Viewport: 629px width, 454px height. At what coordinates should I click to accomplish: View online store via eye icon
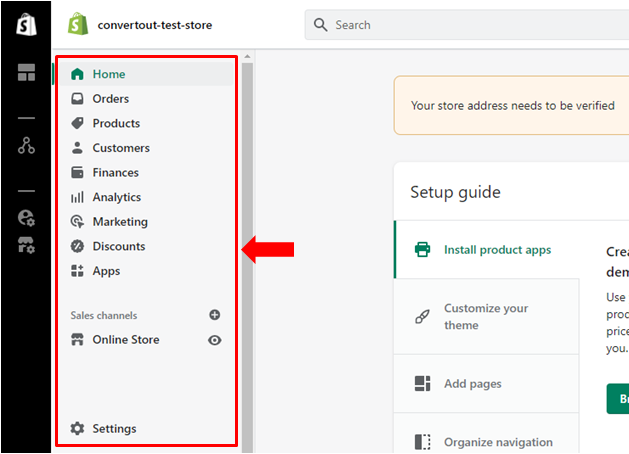[215, 340]
